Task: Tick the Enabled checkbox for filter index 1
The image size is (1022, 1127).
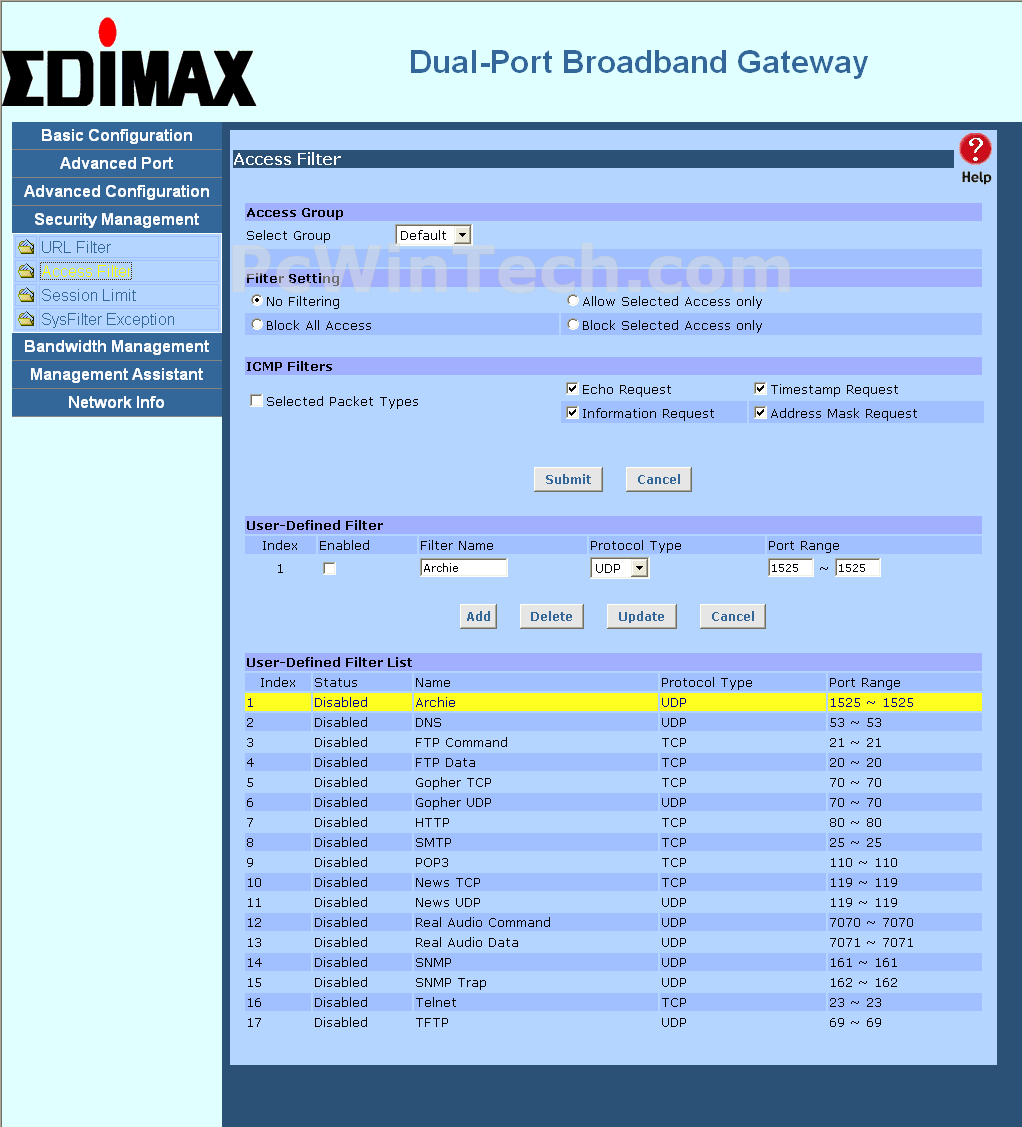Action: coord(330,569)
